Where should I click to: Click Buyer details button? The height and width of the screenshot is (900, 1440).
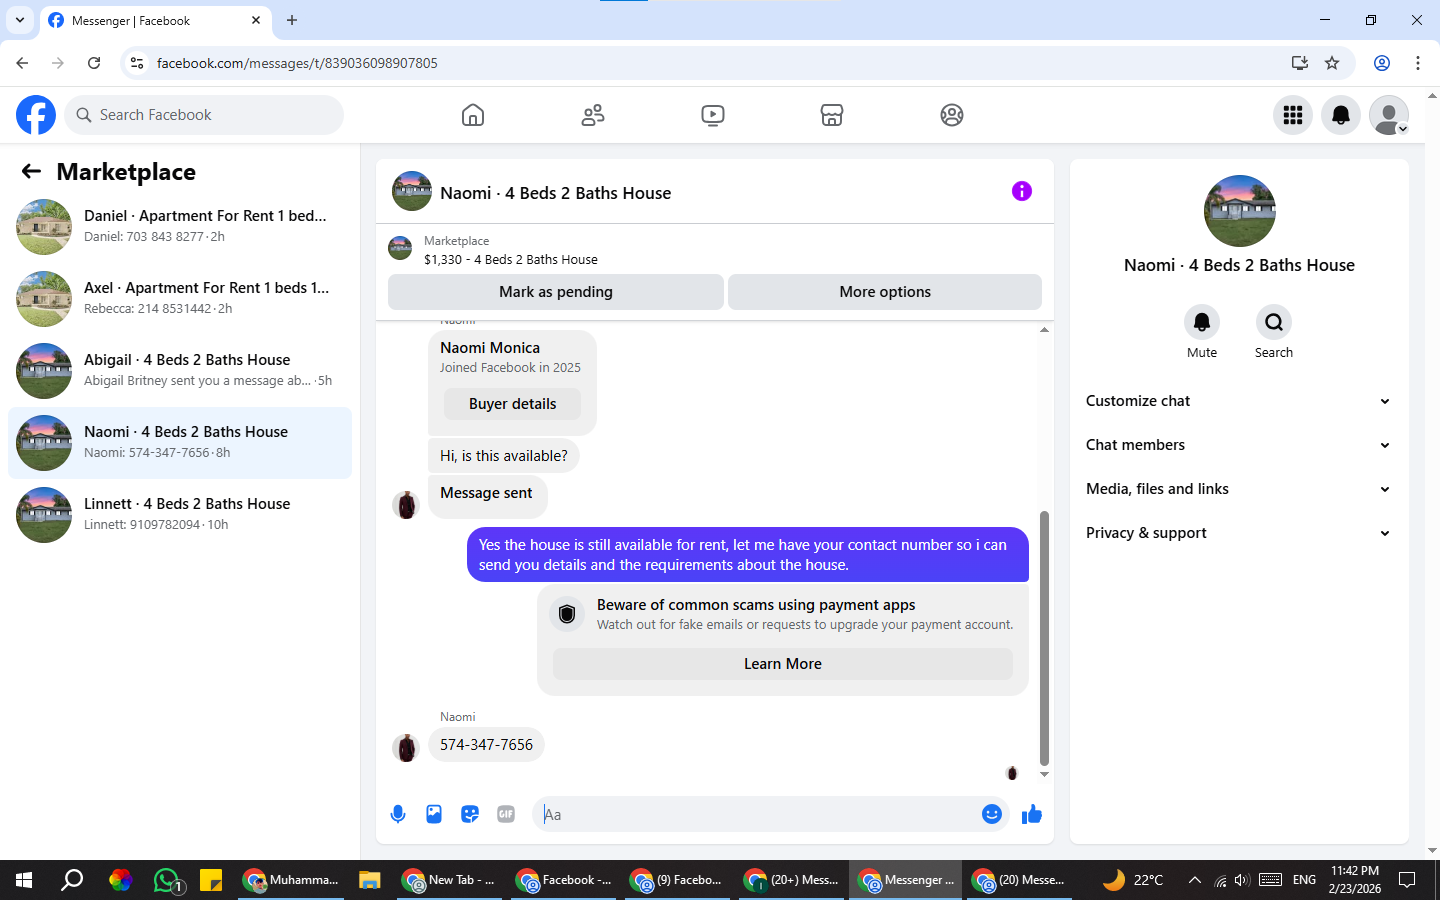coord(512,404)
